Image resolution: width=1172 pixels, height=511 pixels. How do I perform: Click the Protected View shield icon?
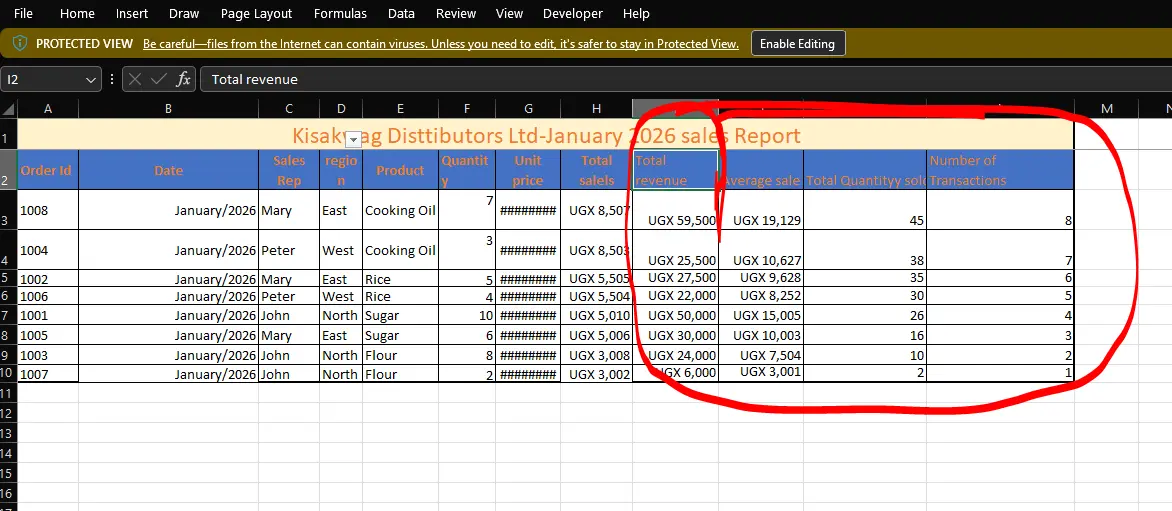coord(20,43)
